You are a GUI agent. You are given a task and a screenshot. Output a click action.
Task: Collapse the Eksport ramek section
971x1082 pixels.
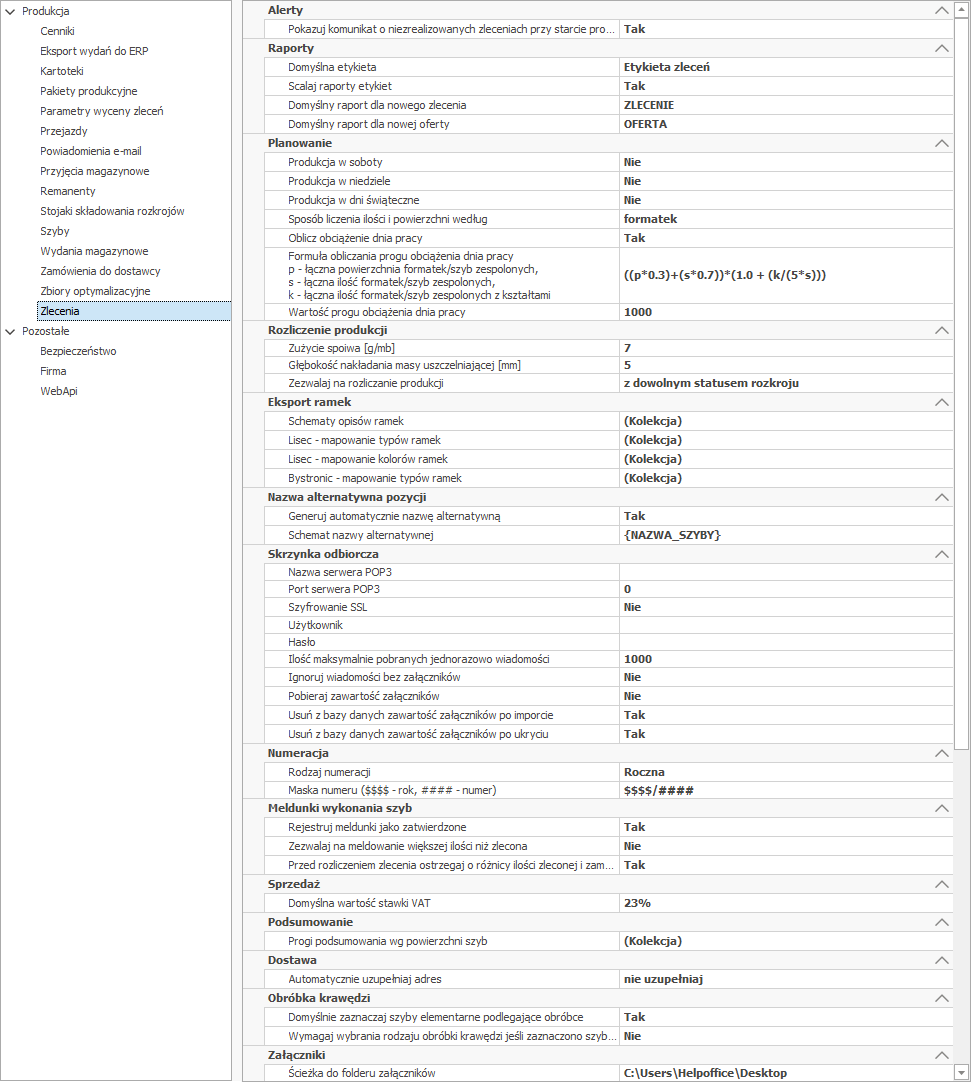coord(939,402)
